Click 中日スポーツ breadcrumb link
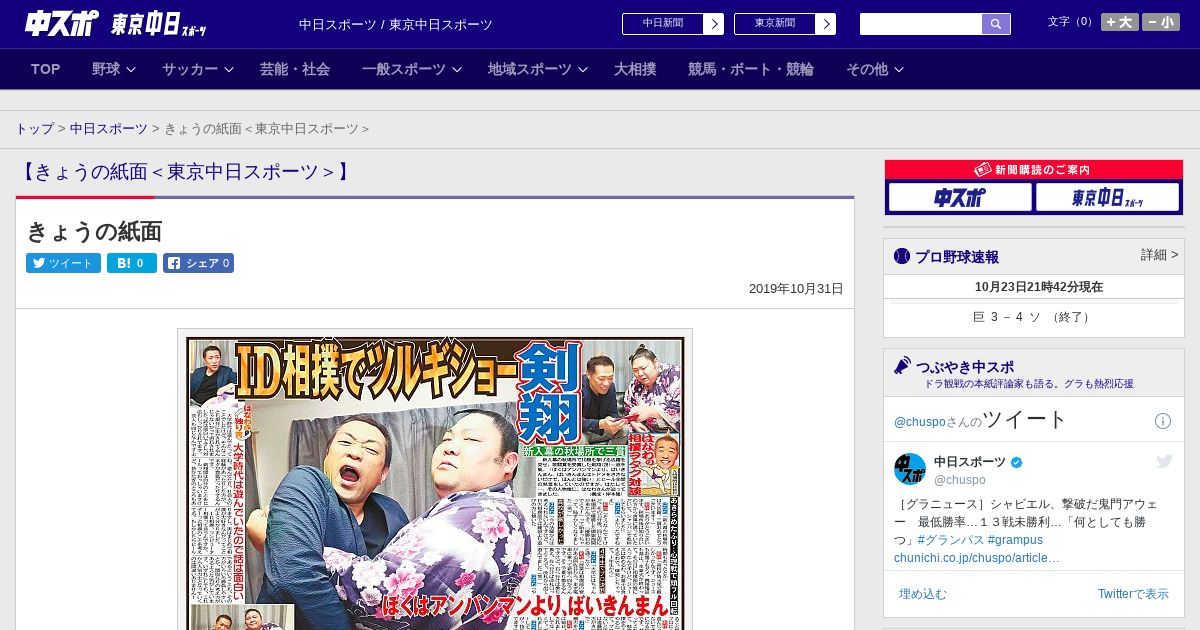Screen dimensions: 1200x630 click(109, 129)
